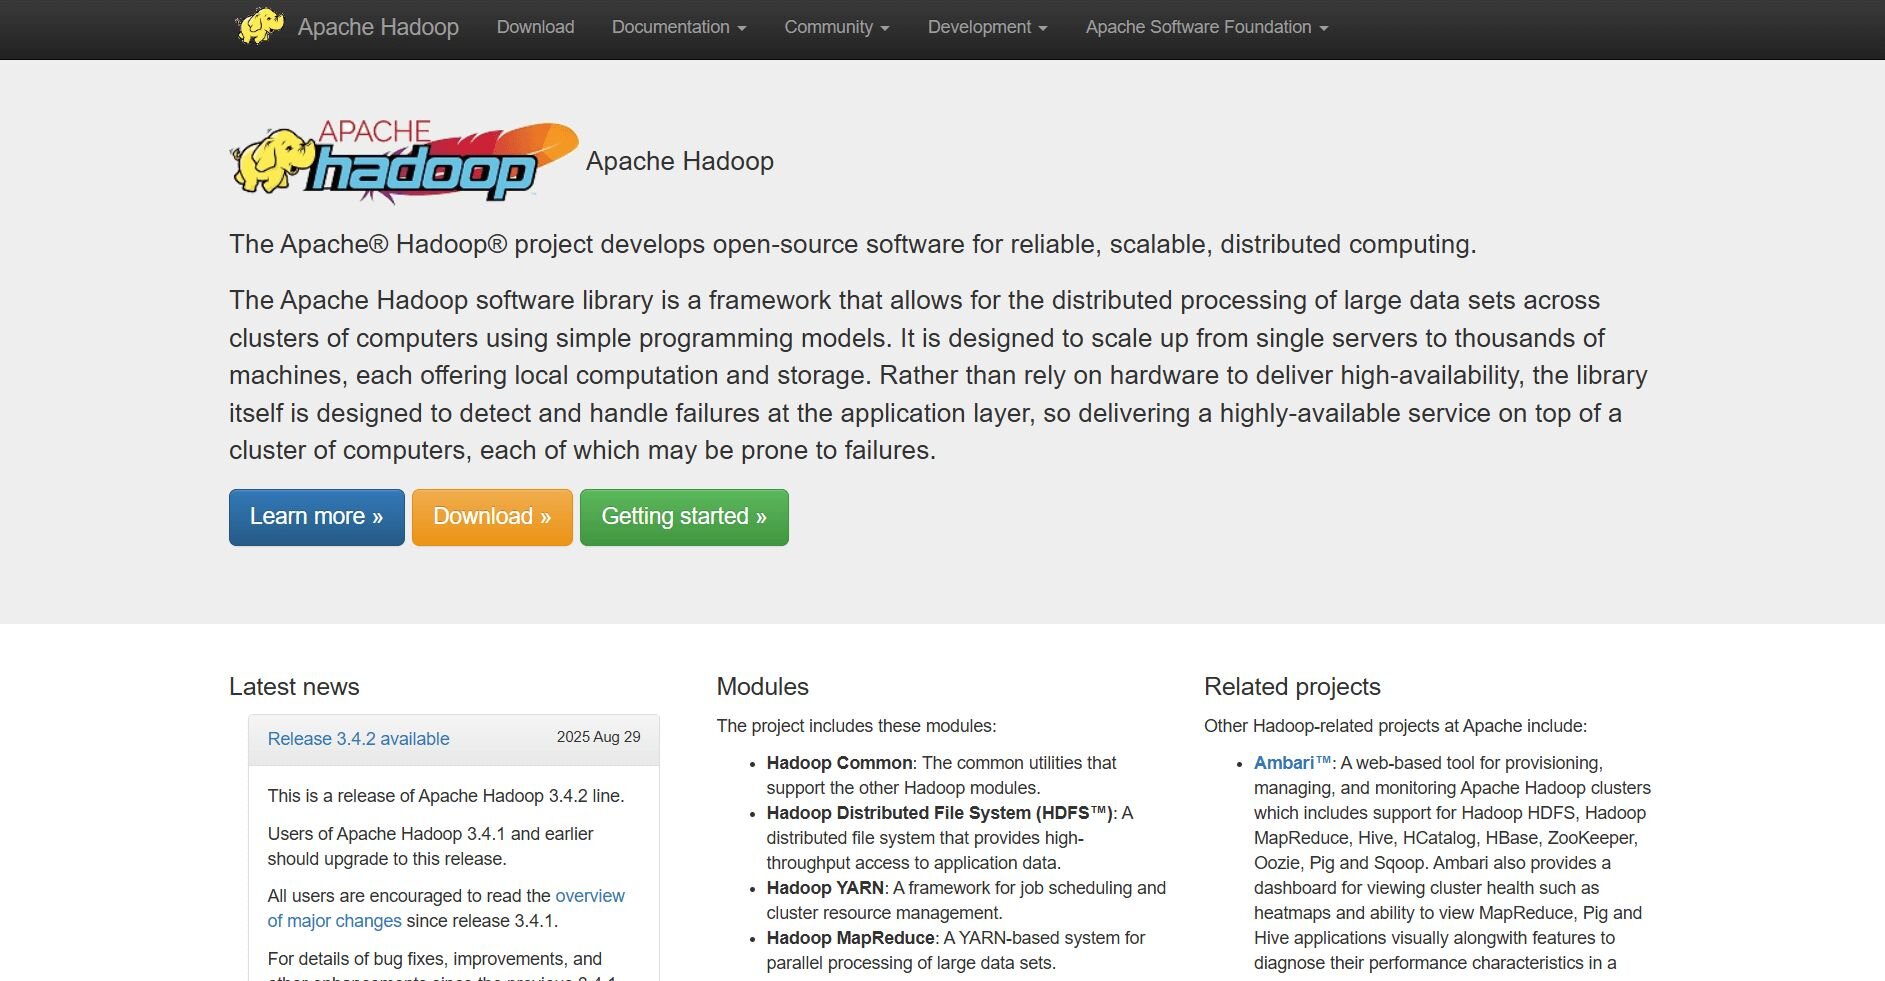Click the Hadoop YARN module entry
The image size is (1885, 981).
click(825, 888)
